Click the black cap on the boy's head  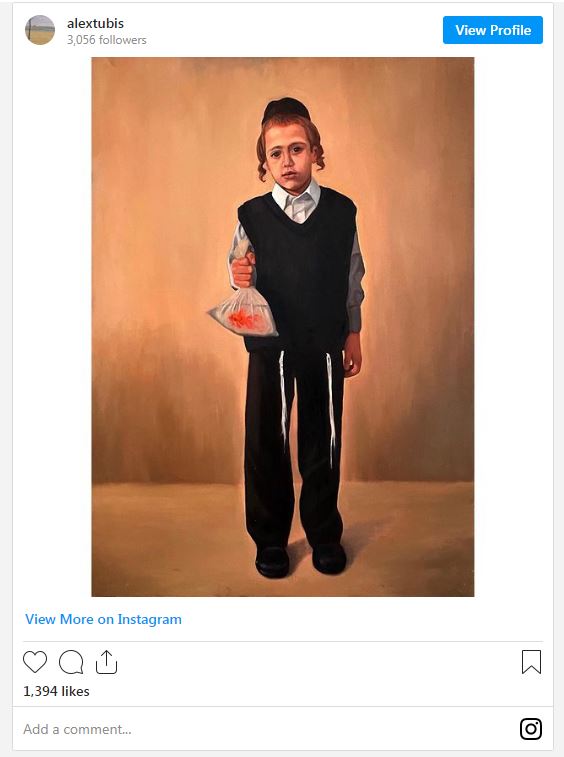click(287, 111)
